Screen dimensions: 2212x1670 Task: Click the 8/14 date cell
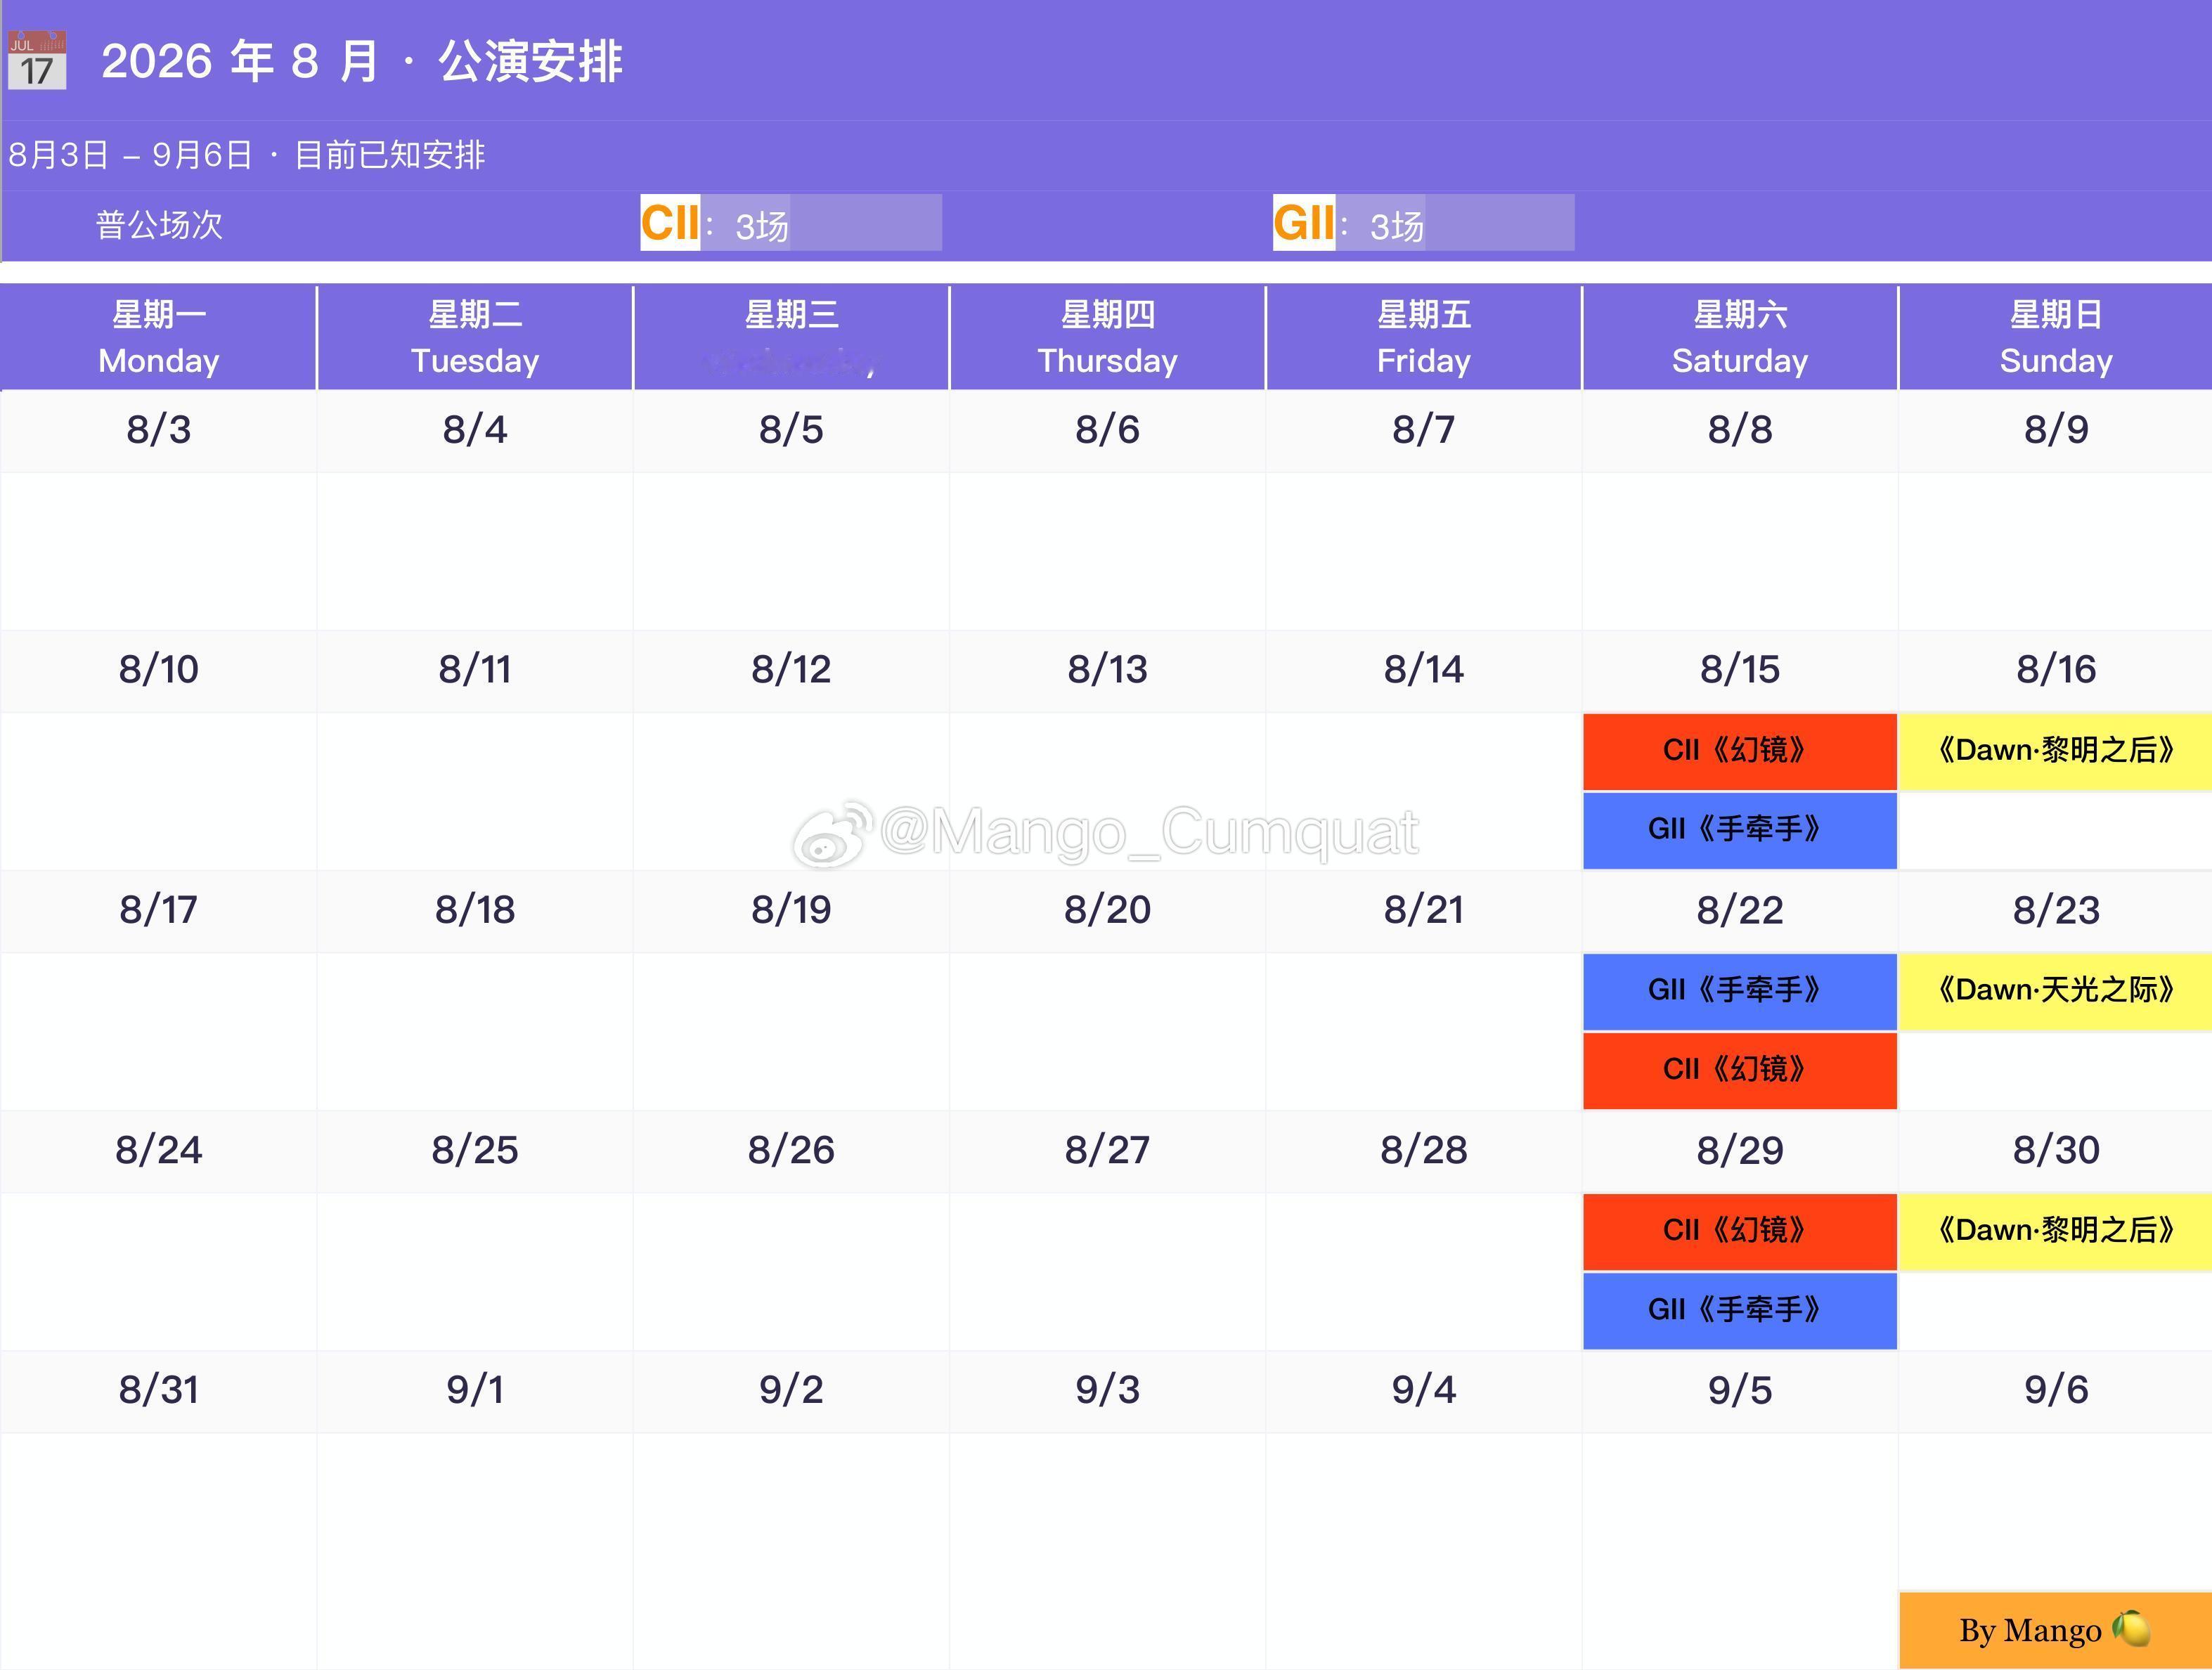(1424, 671)
